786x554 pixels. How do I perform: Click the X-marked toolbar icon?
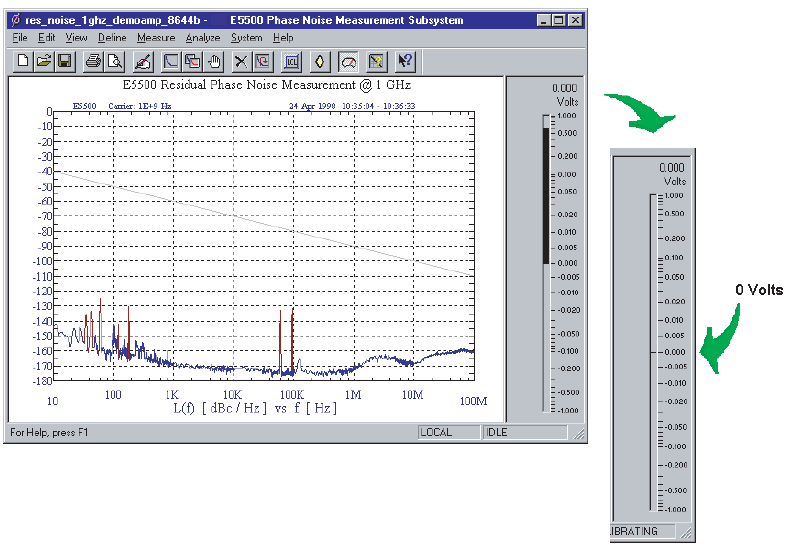click(241, 62)
